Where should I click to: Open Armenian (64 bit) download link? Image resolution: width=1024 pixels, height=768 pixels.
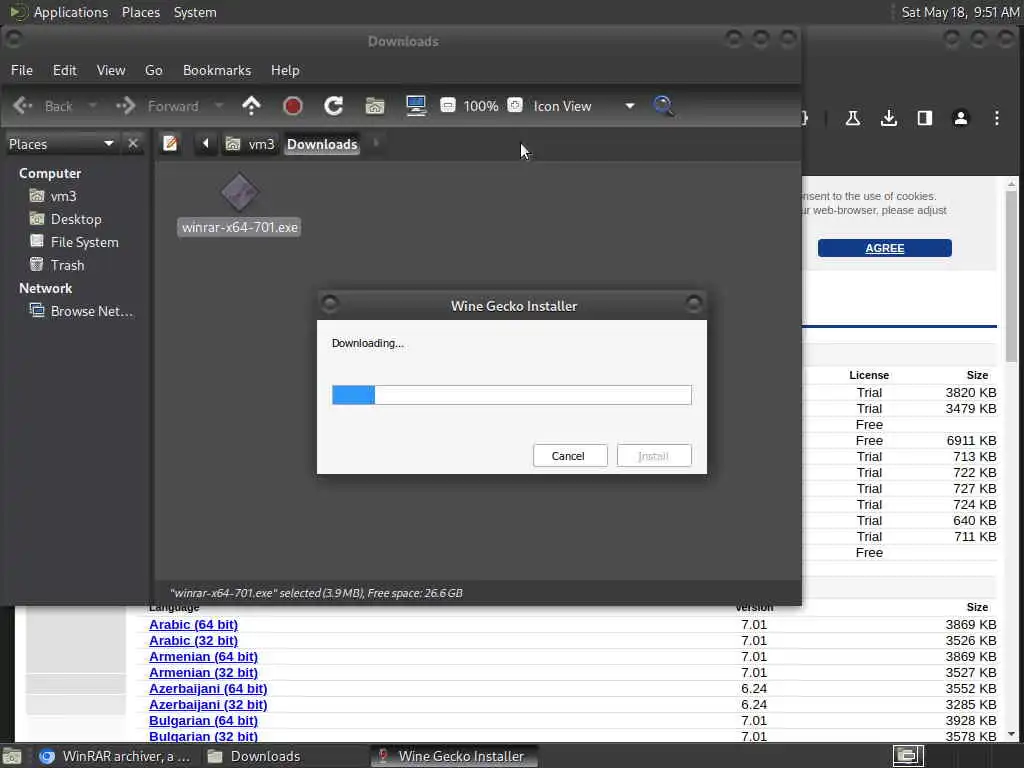point(203,657)
